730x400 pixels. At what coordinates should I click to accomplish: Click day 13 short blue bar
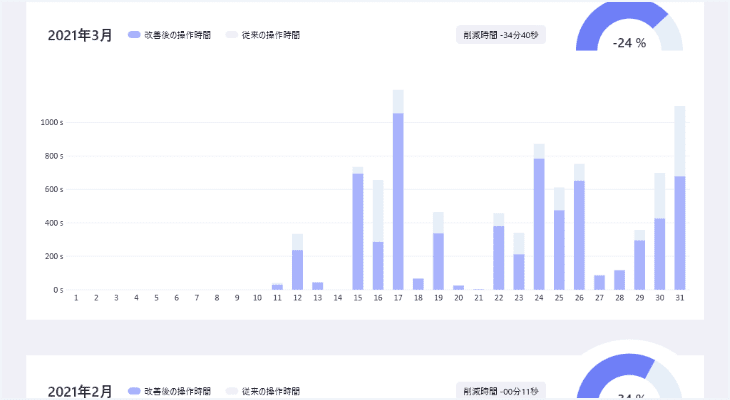(x=318, y=286)
